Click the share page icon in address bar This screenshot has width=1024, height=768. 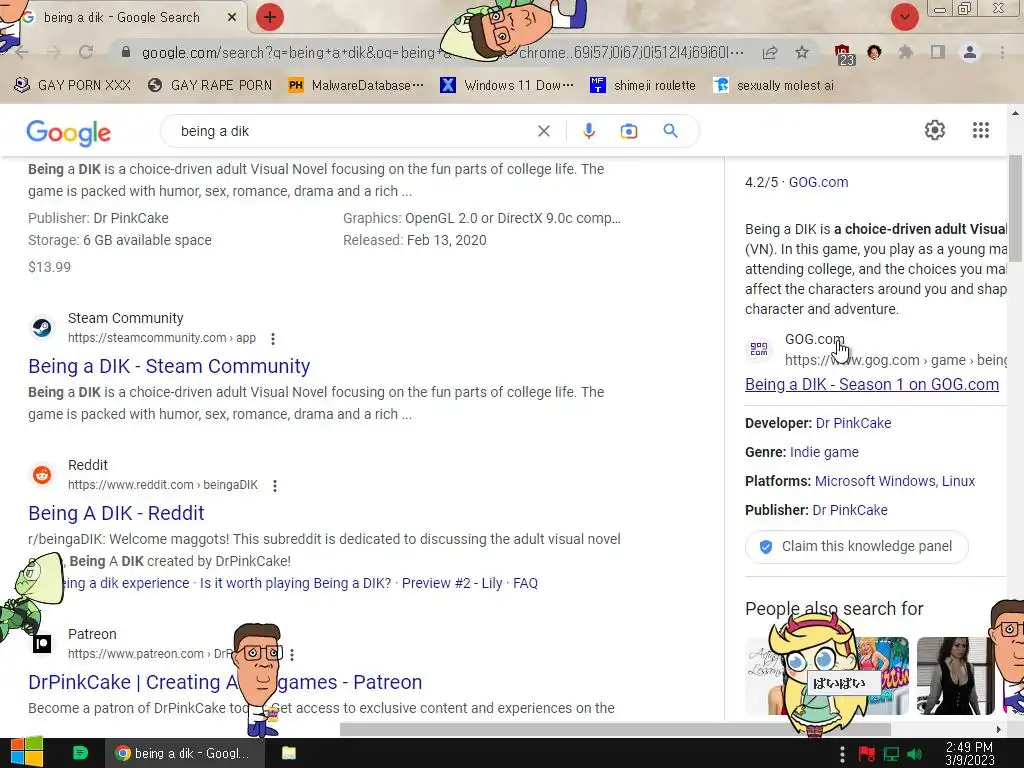click(x=770, y=52)
